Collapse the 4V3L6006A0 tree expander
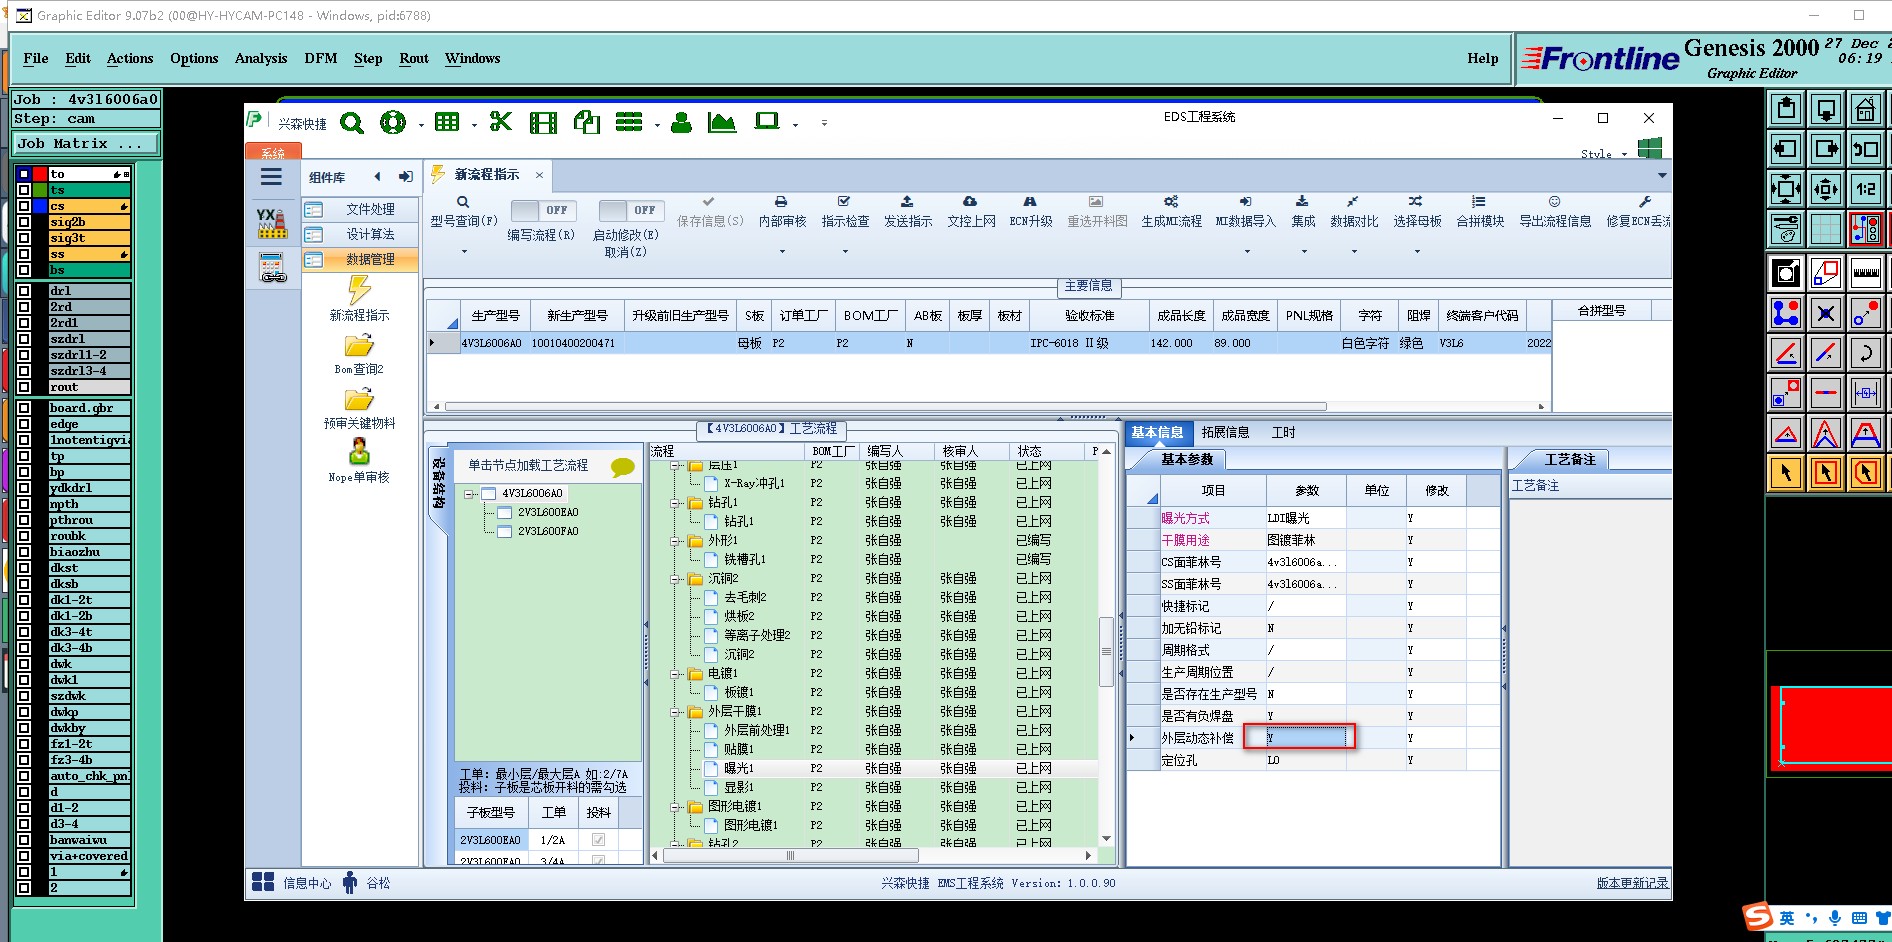1892x942 pixels. click(x=469, y=494)
